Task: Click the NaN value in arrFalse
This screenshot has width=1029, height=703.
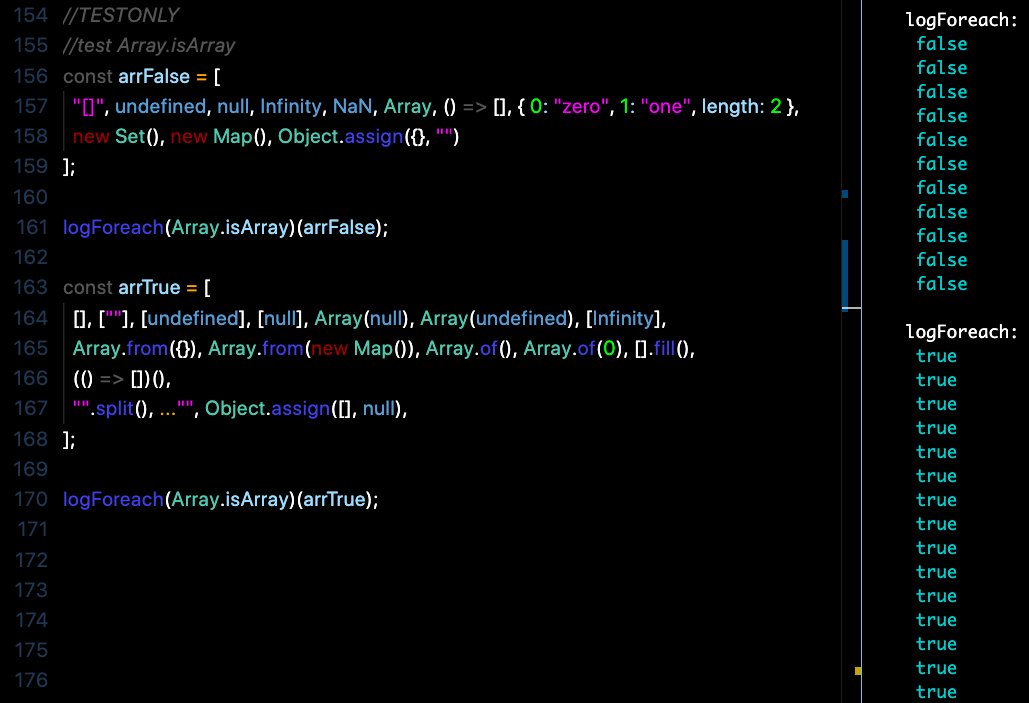Action: pyautogui.click(x=352, y=106)
